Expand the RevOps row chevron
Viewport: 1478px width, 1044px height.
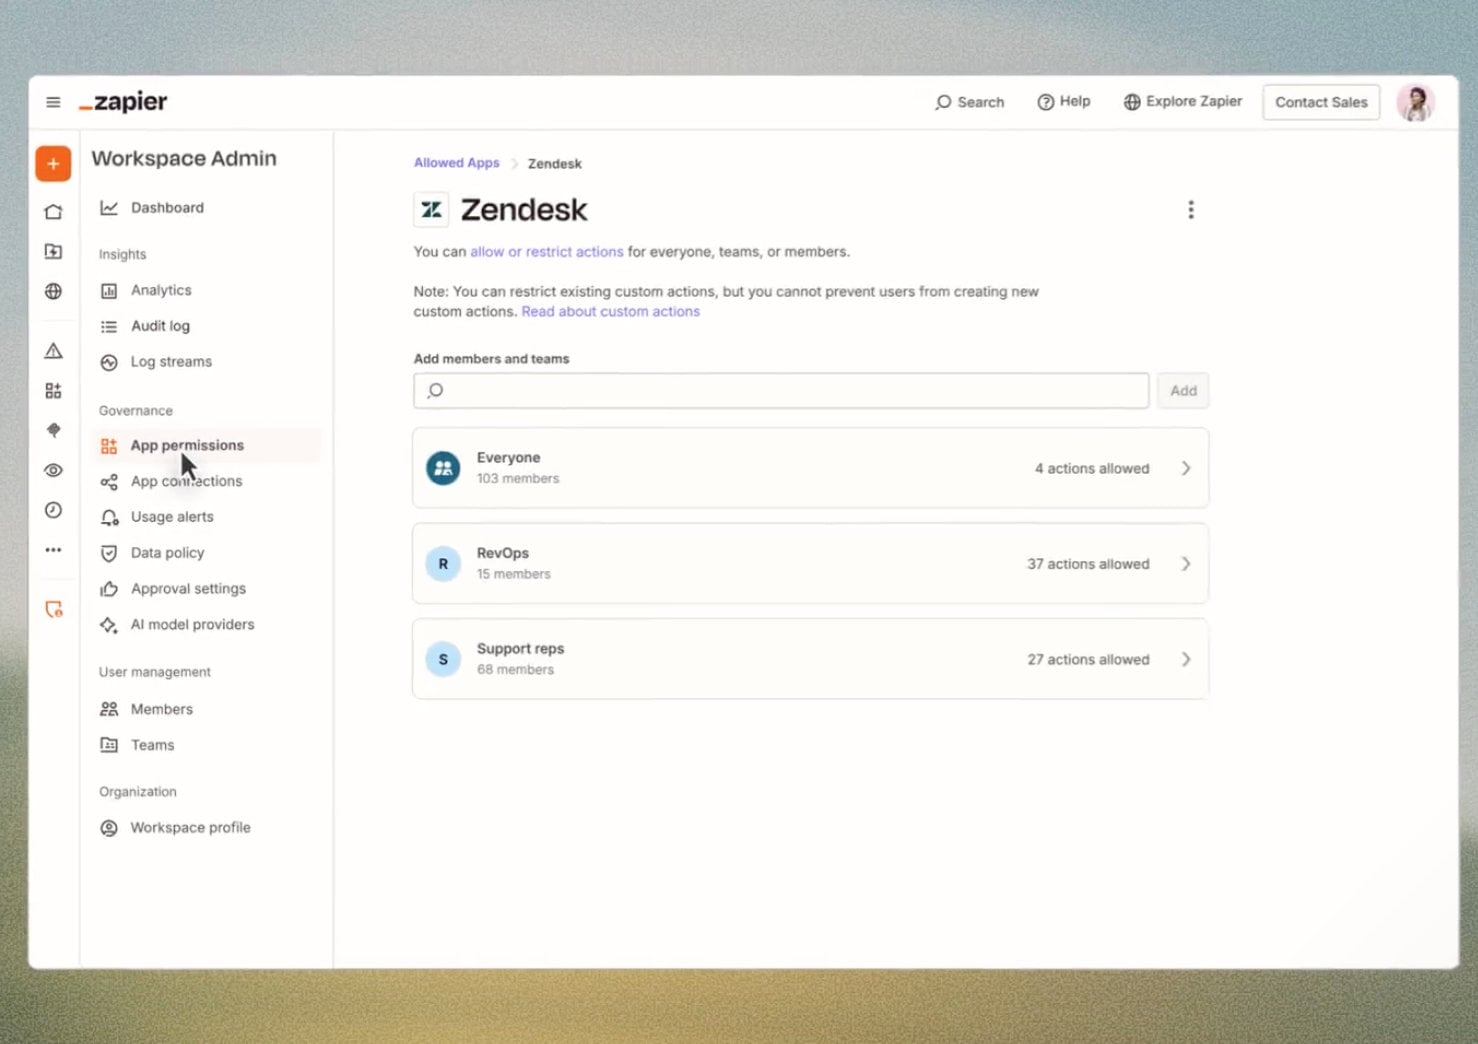(1186, 564)
